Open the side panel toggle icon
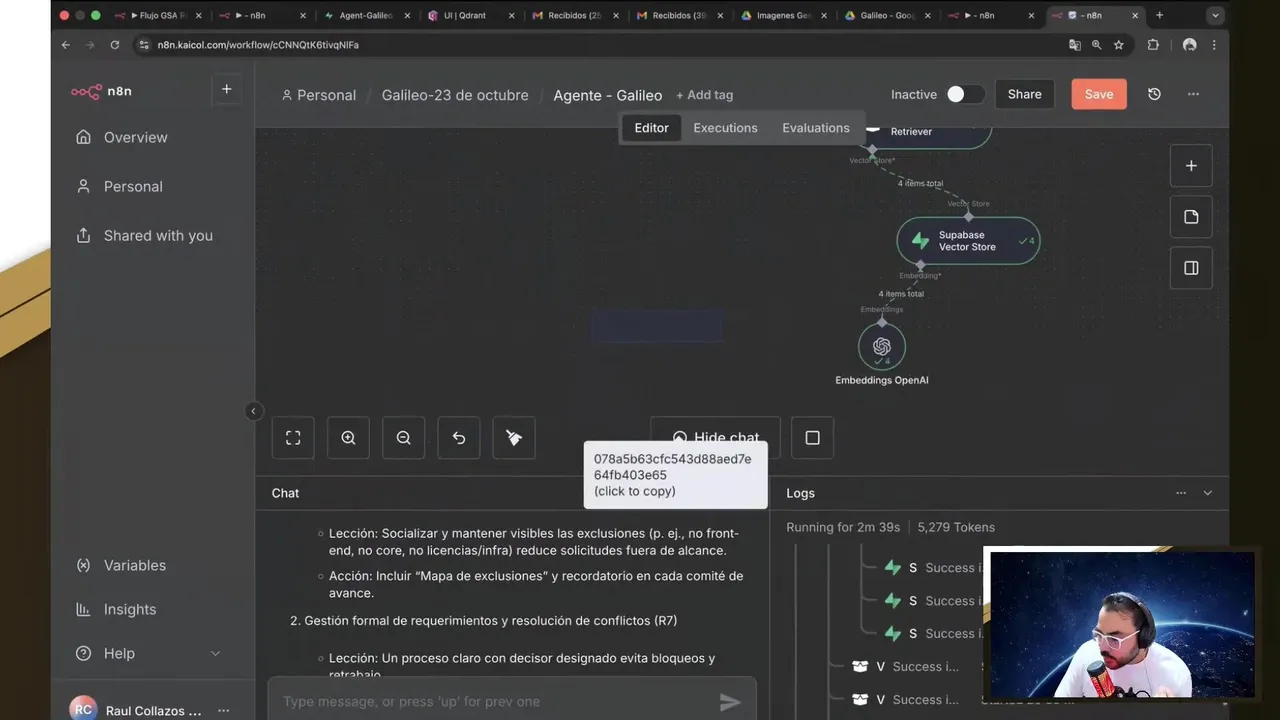 (1191, 268)
